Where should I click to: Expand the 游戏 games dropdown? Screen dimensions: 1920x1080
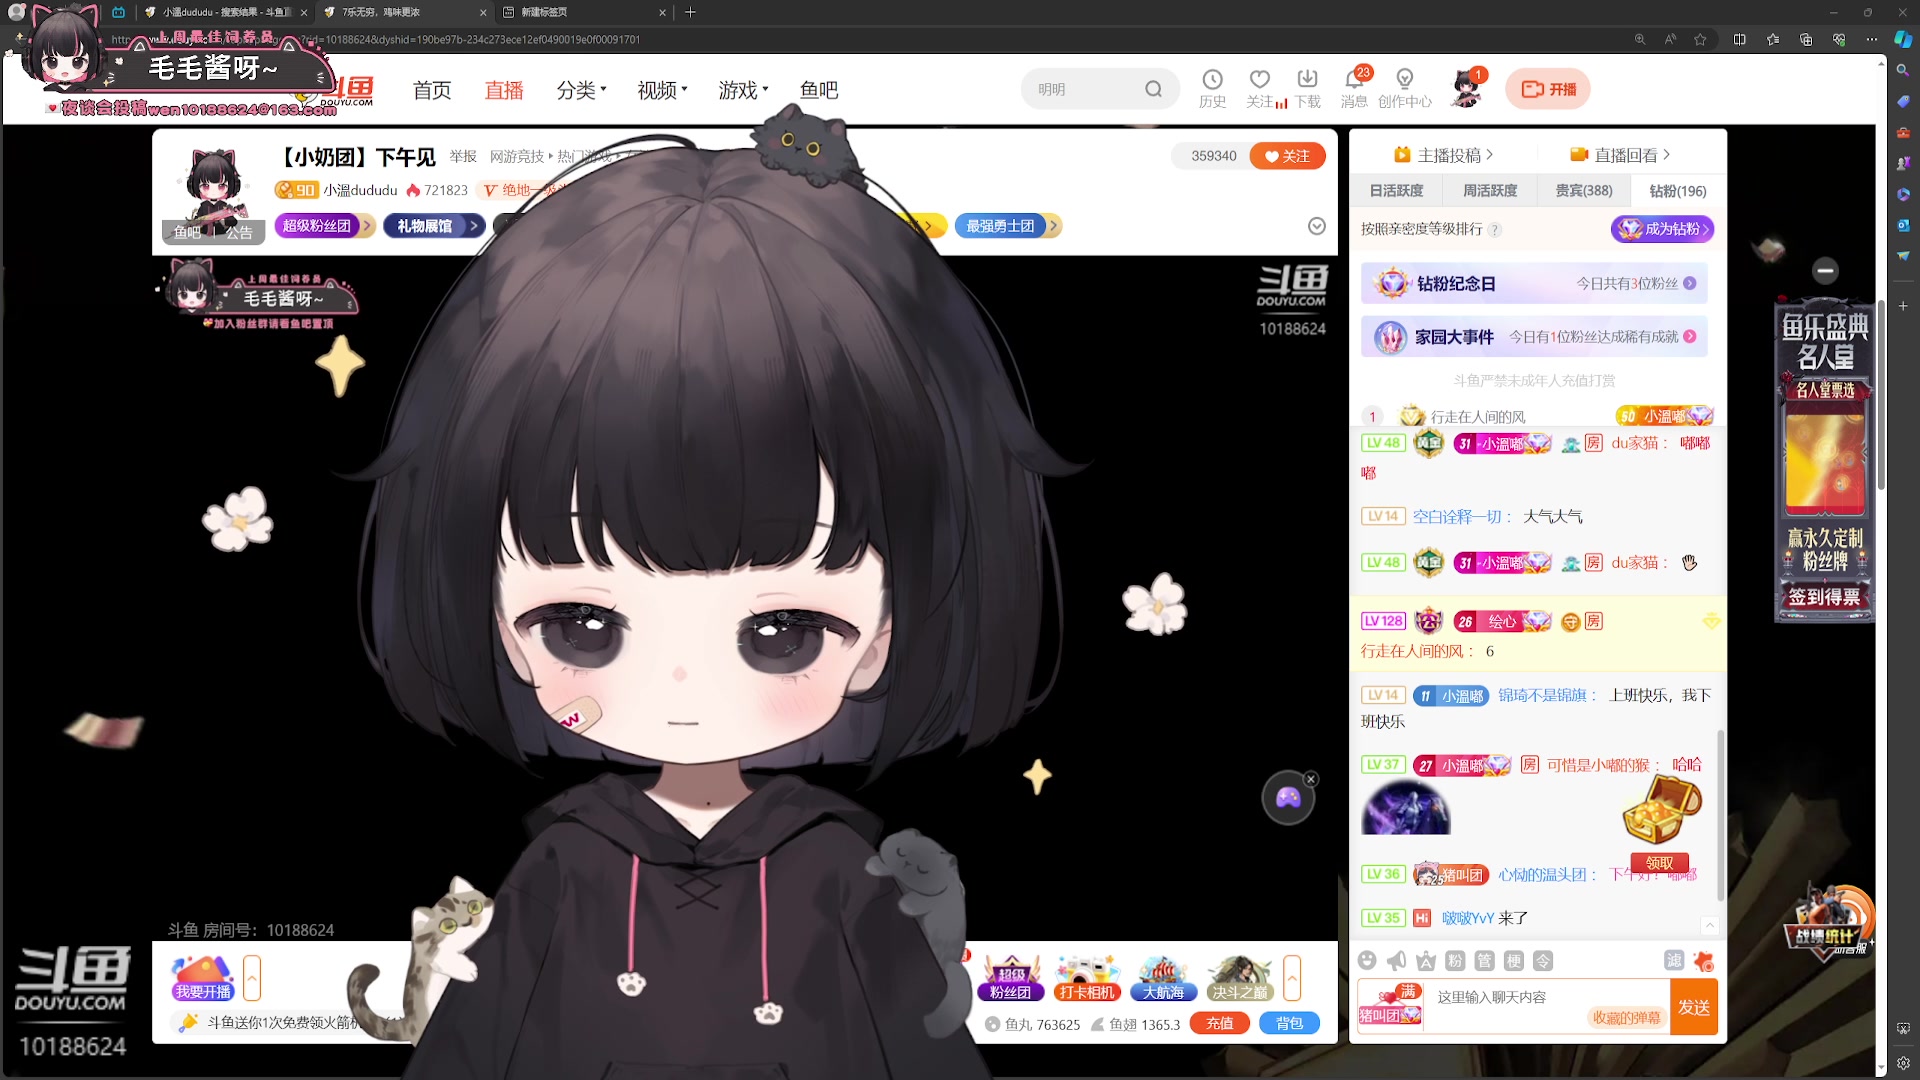pyautogui.click(x=743, y=90)
